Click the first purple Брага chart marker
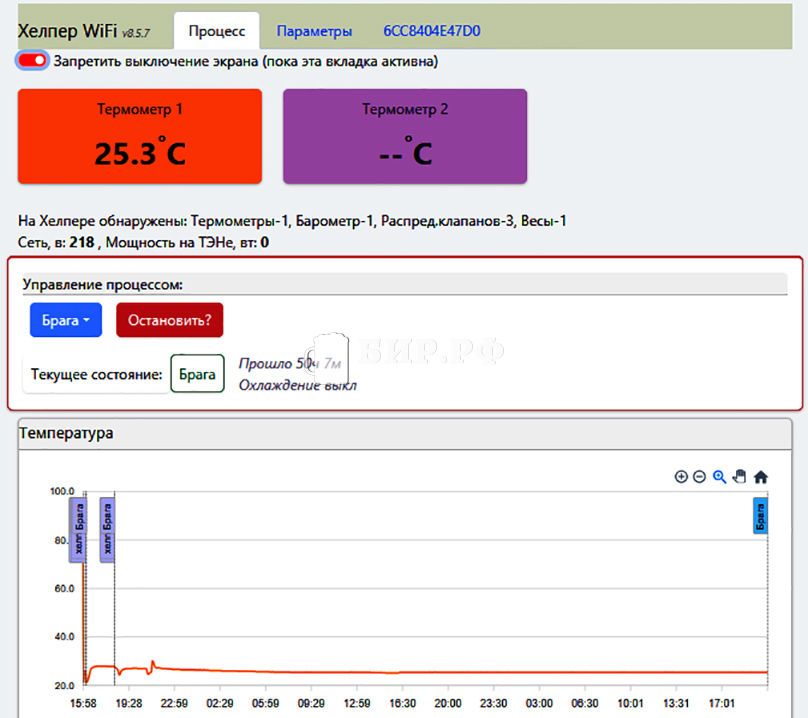Screen dimensions: 808x718 pyautogui.click(x=77, y=530)
